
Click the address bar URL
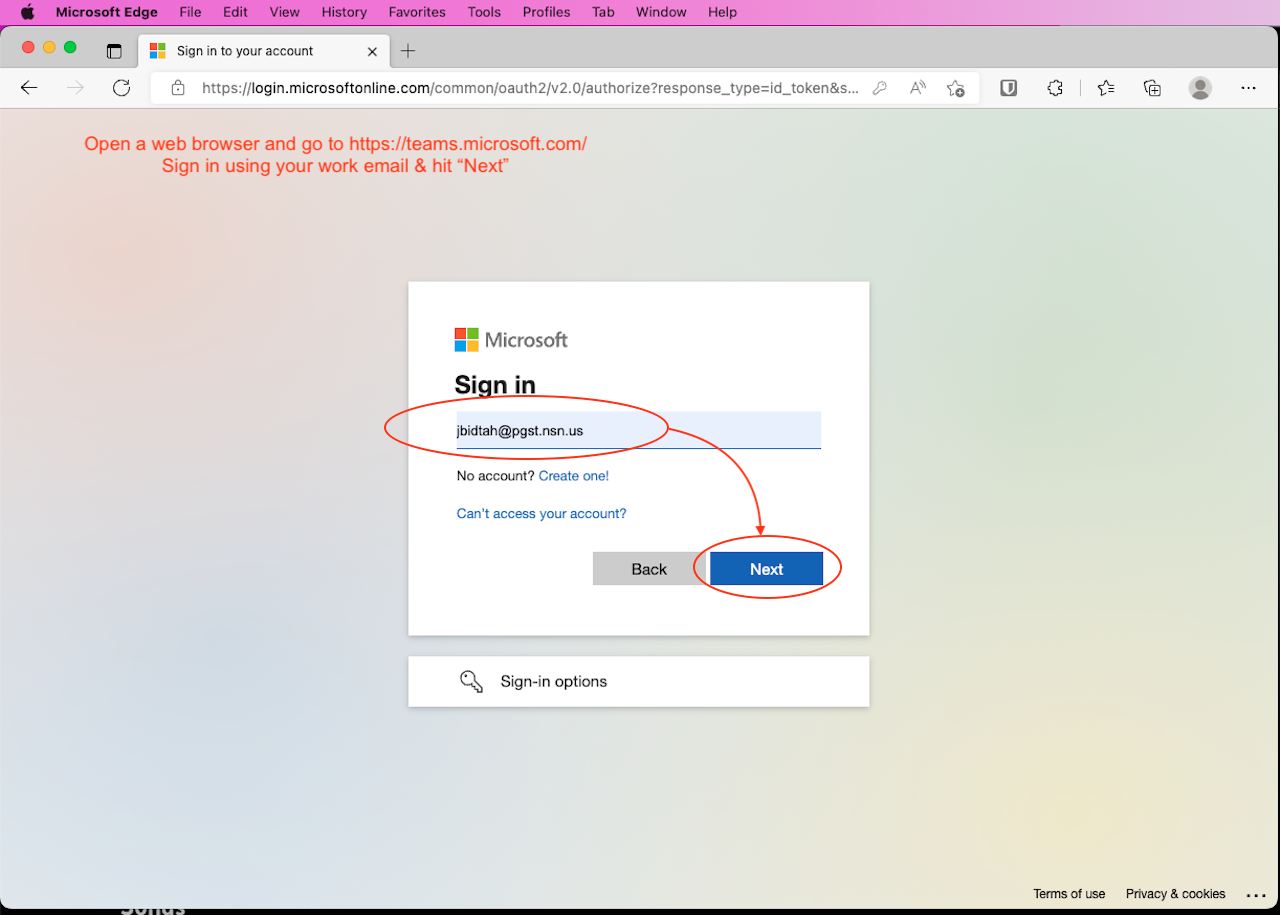(530, 88)
